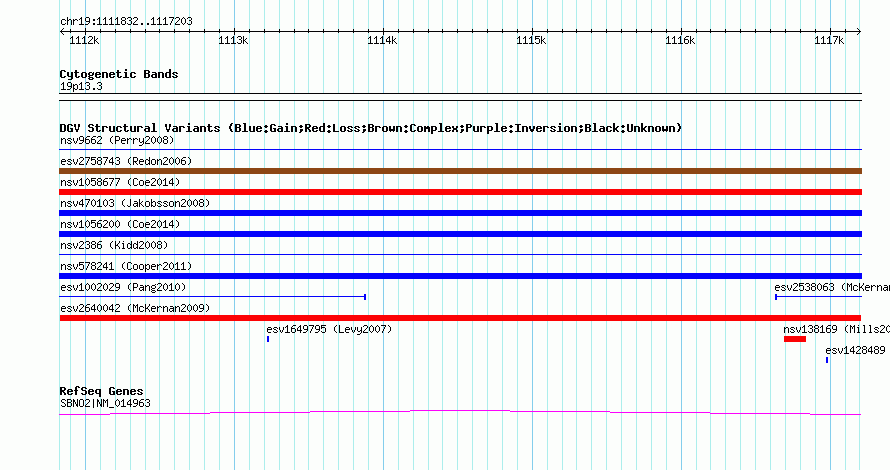Open the Cytogenetic Bands track title
This screenshot has height=470, width=890.
[119, 74]
